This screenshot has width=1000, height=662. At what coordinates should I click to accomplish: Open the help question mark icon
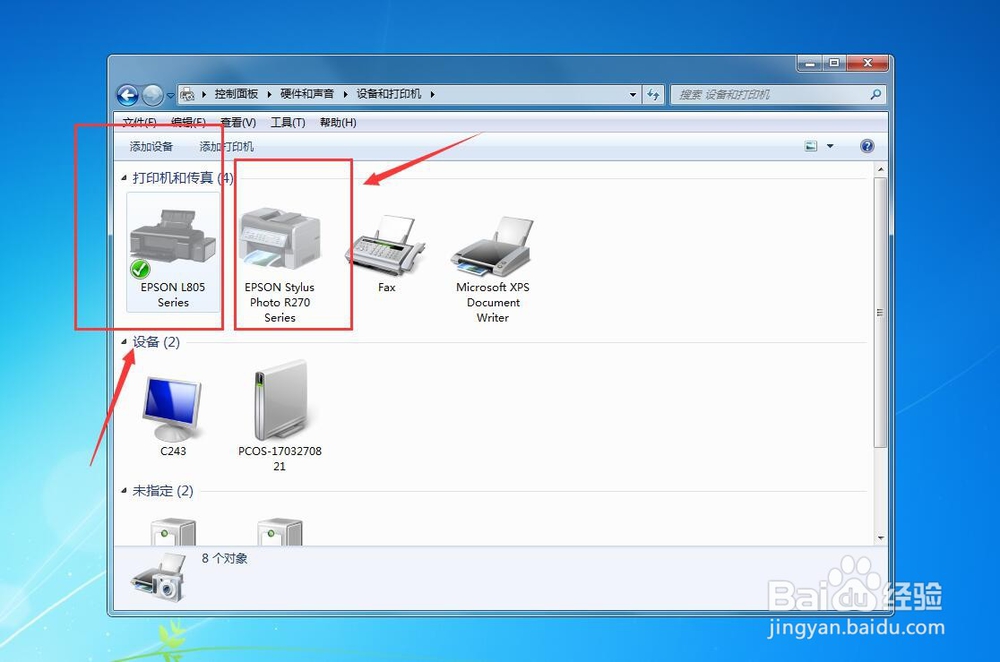point(867,146)
